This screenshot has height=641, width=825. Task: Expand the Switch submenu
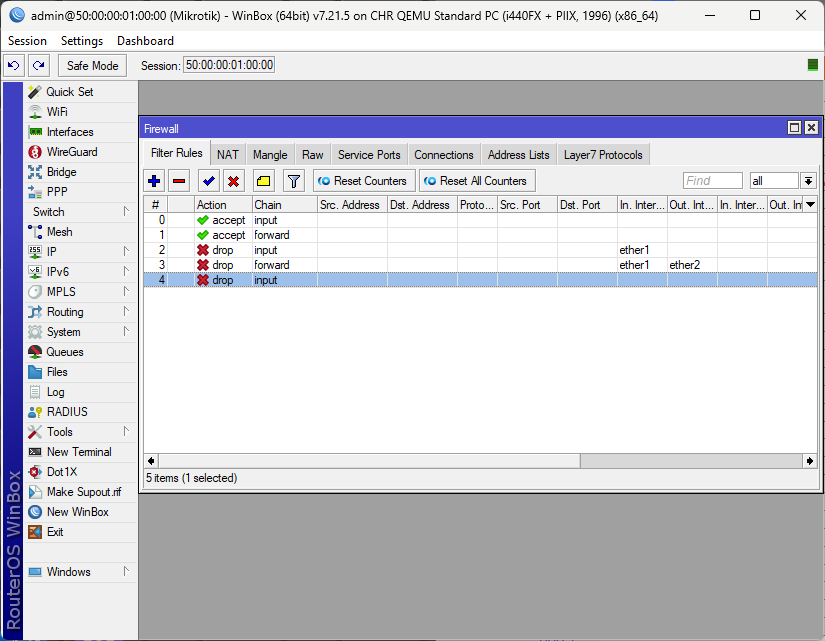pyautogui.click(x=81, y=212)
